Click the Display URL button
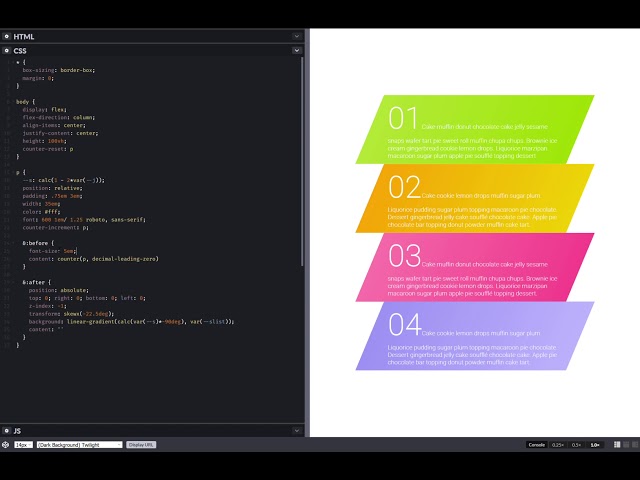Image resolution: width=640 pixels, height=480 pixels. coord(141,444)
